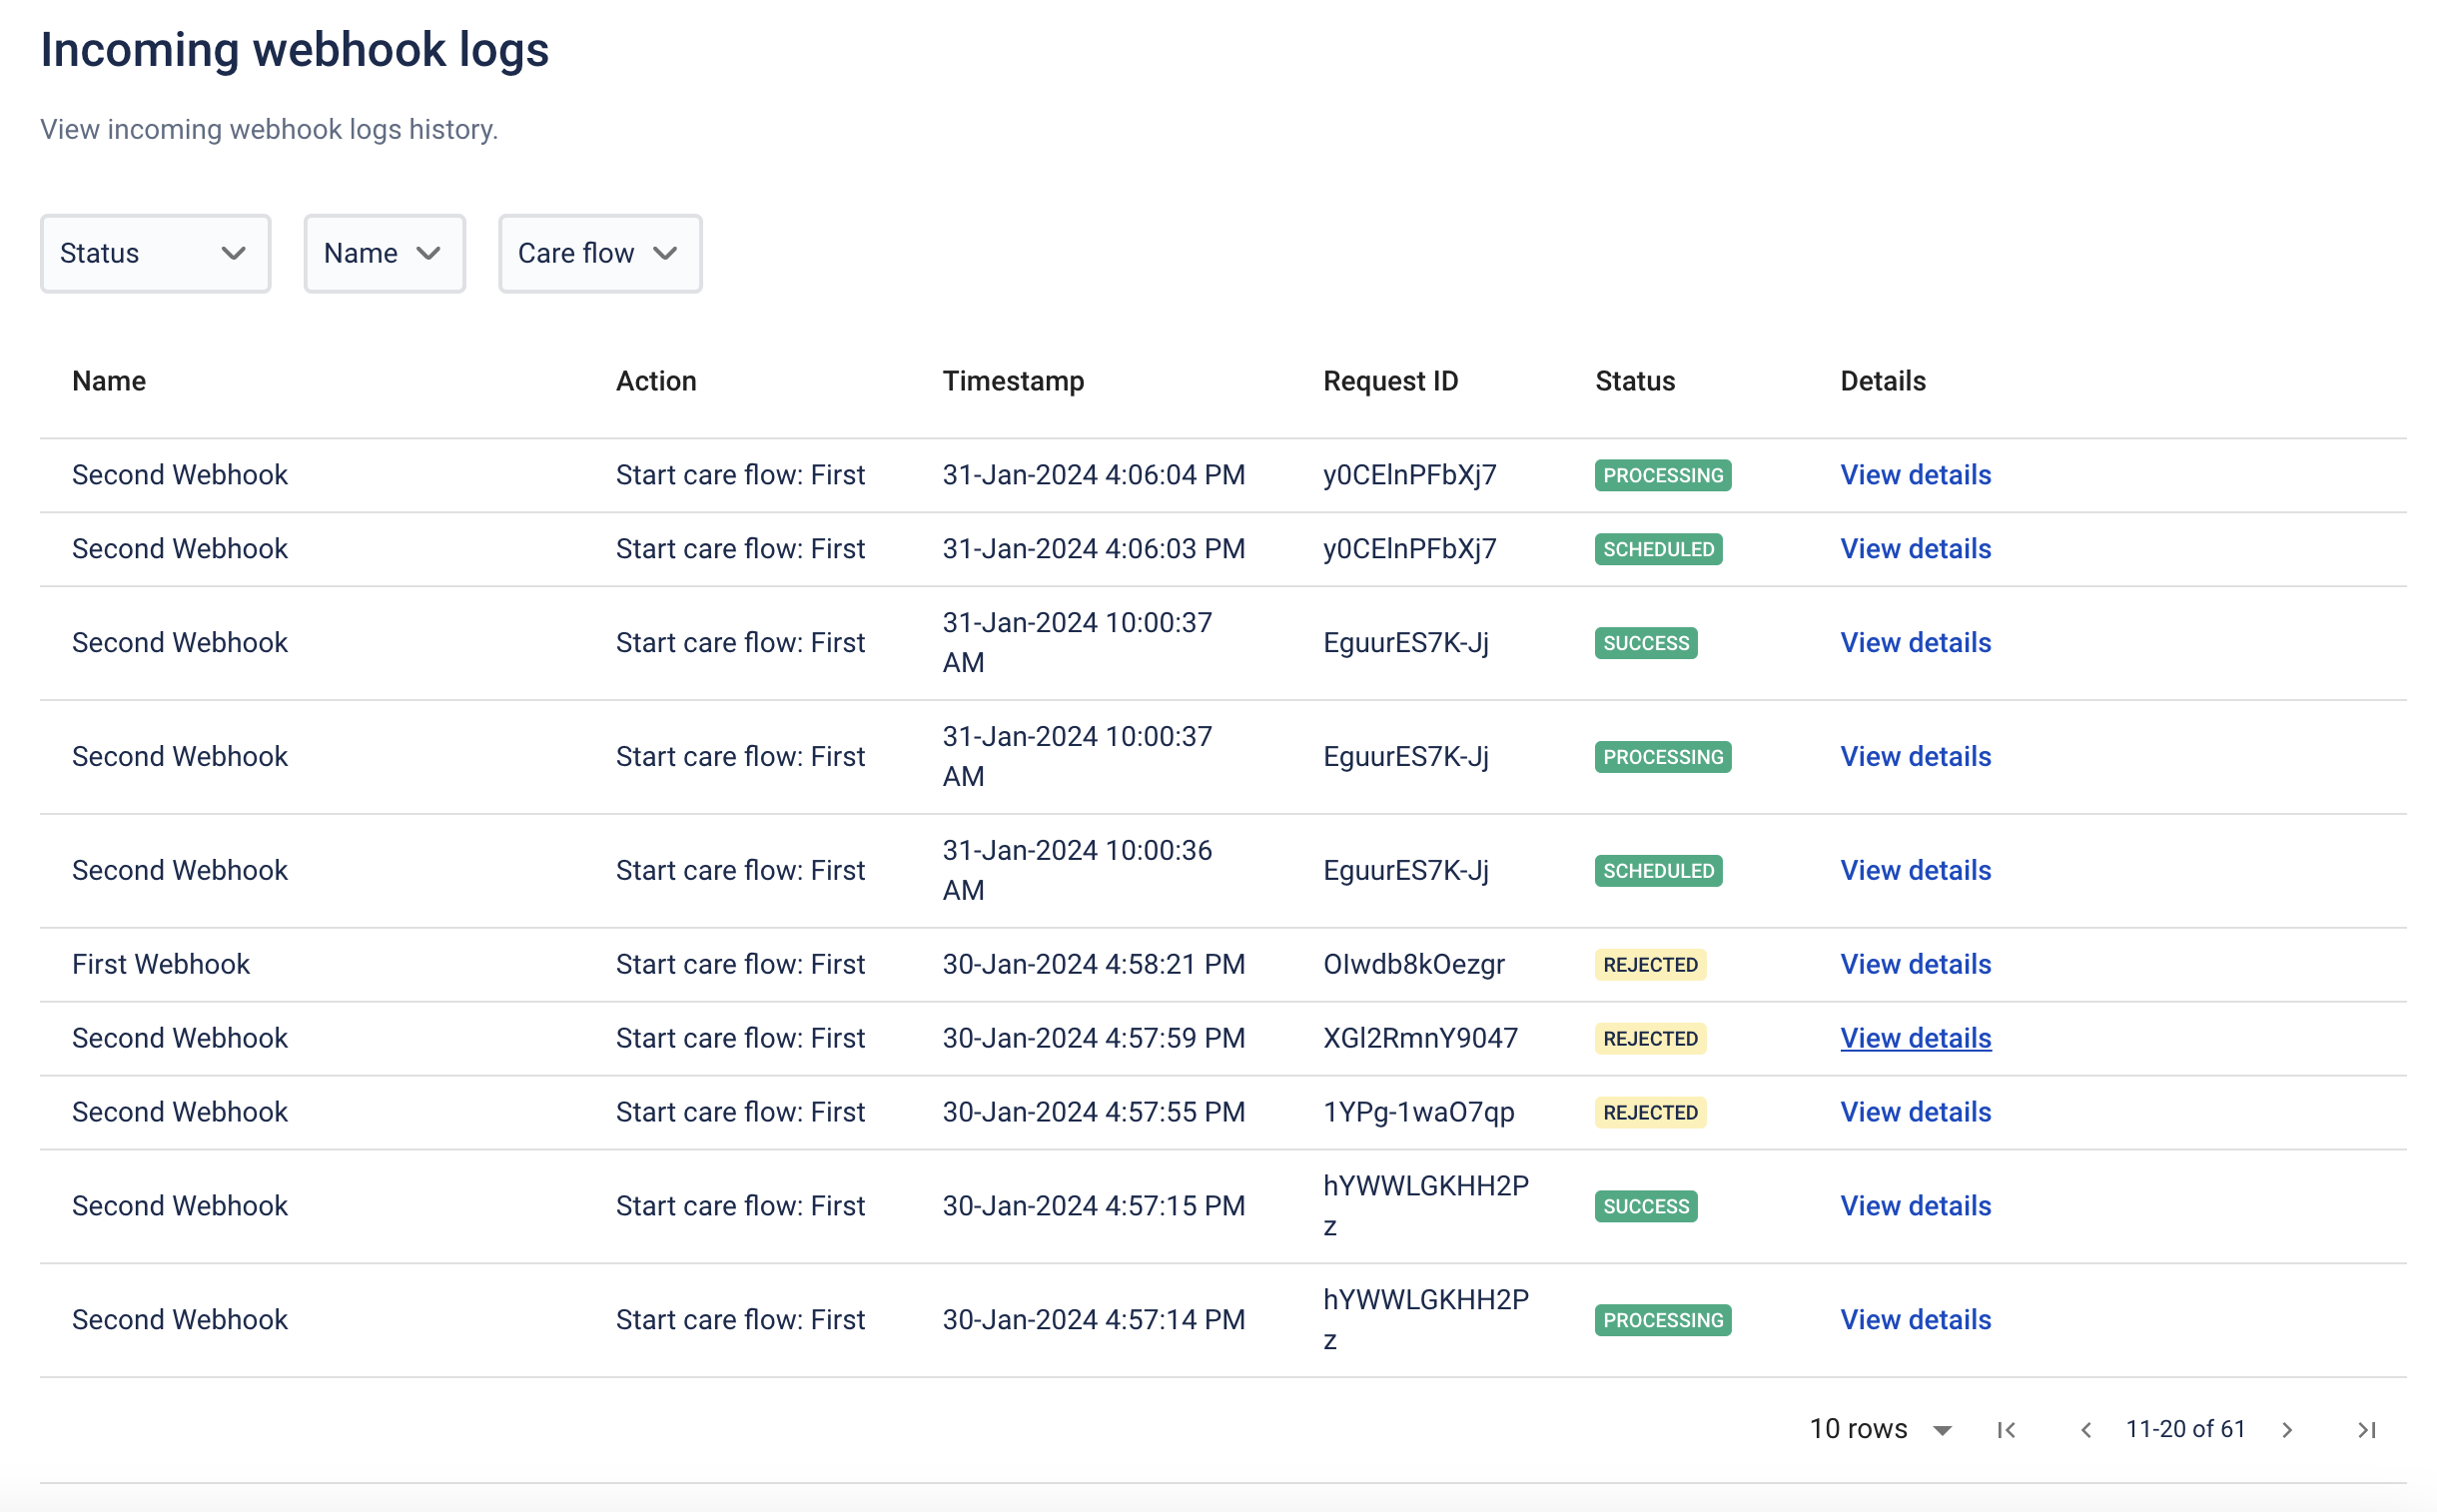Go to the previous page of logs
This screenshot has height=1512, width=2437.
tap(2085, 1430)
